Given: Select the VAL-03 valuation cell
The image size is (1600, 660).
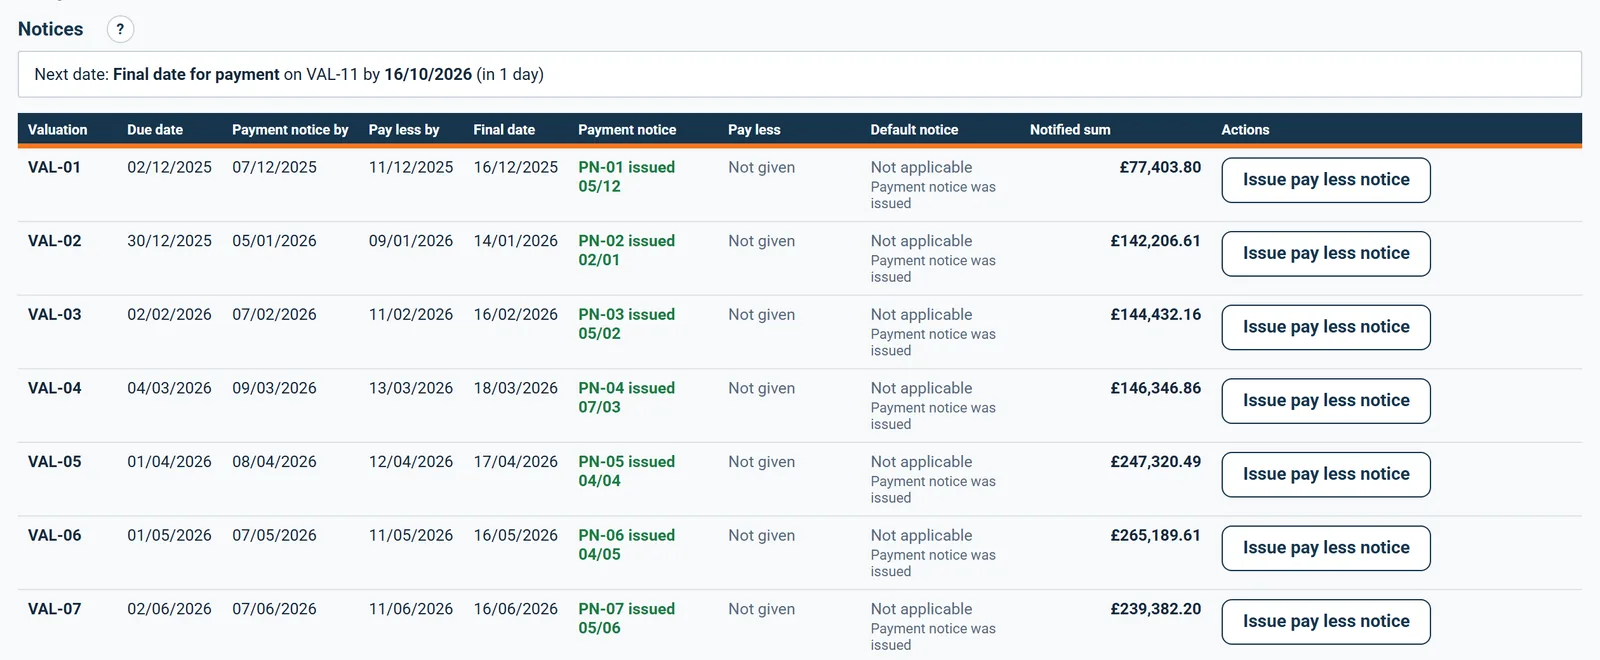Looking at the screenshot, I should pos(55,314).
